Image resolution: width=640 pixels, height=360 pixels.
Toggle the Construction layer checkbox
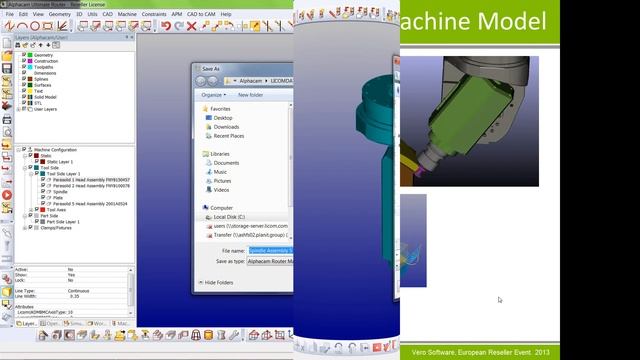24,61
